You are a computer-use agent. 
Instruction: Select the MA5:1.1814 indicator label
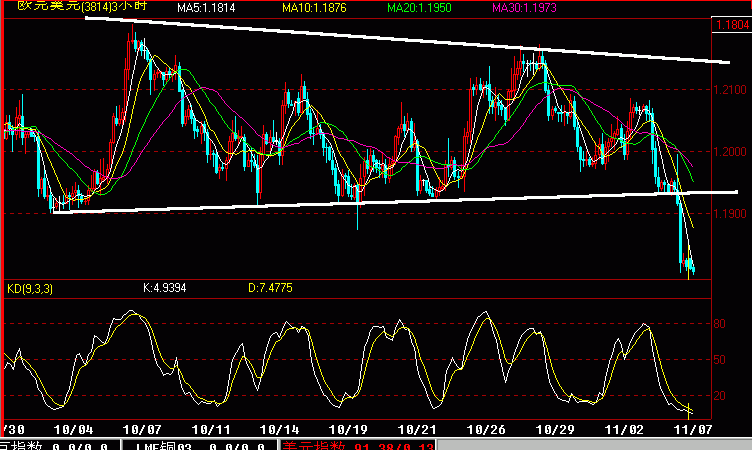206,8
